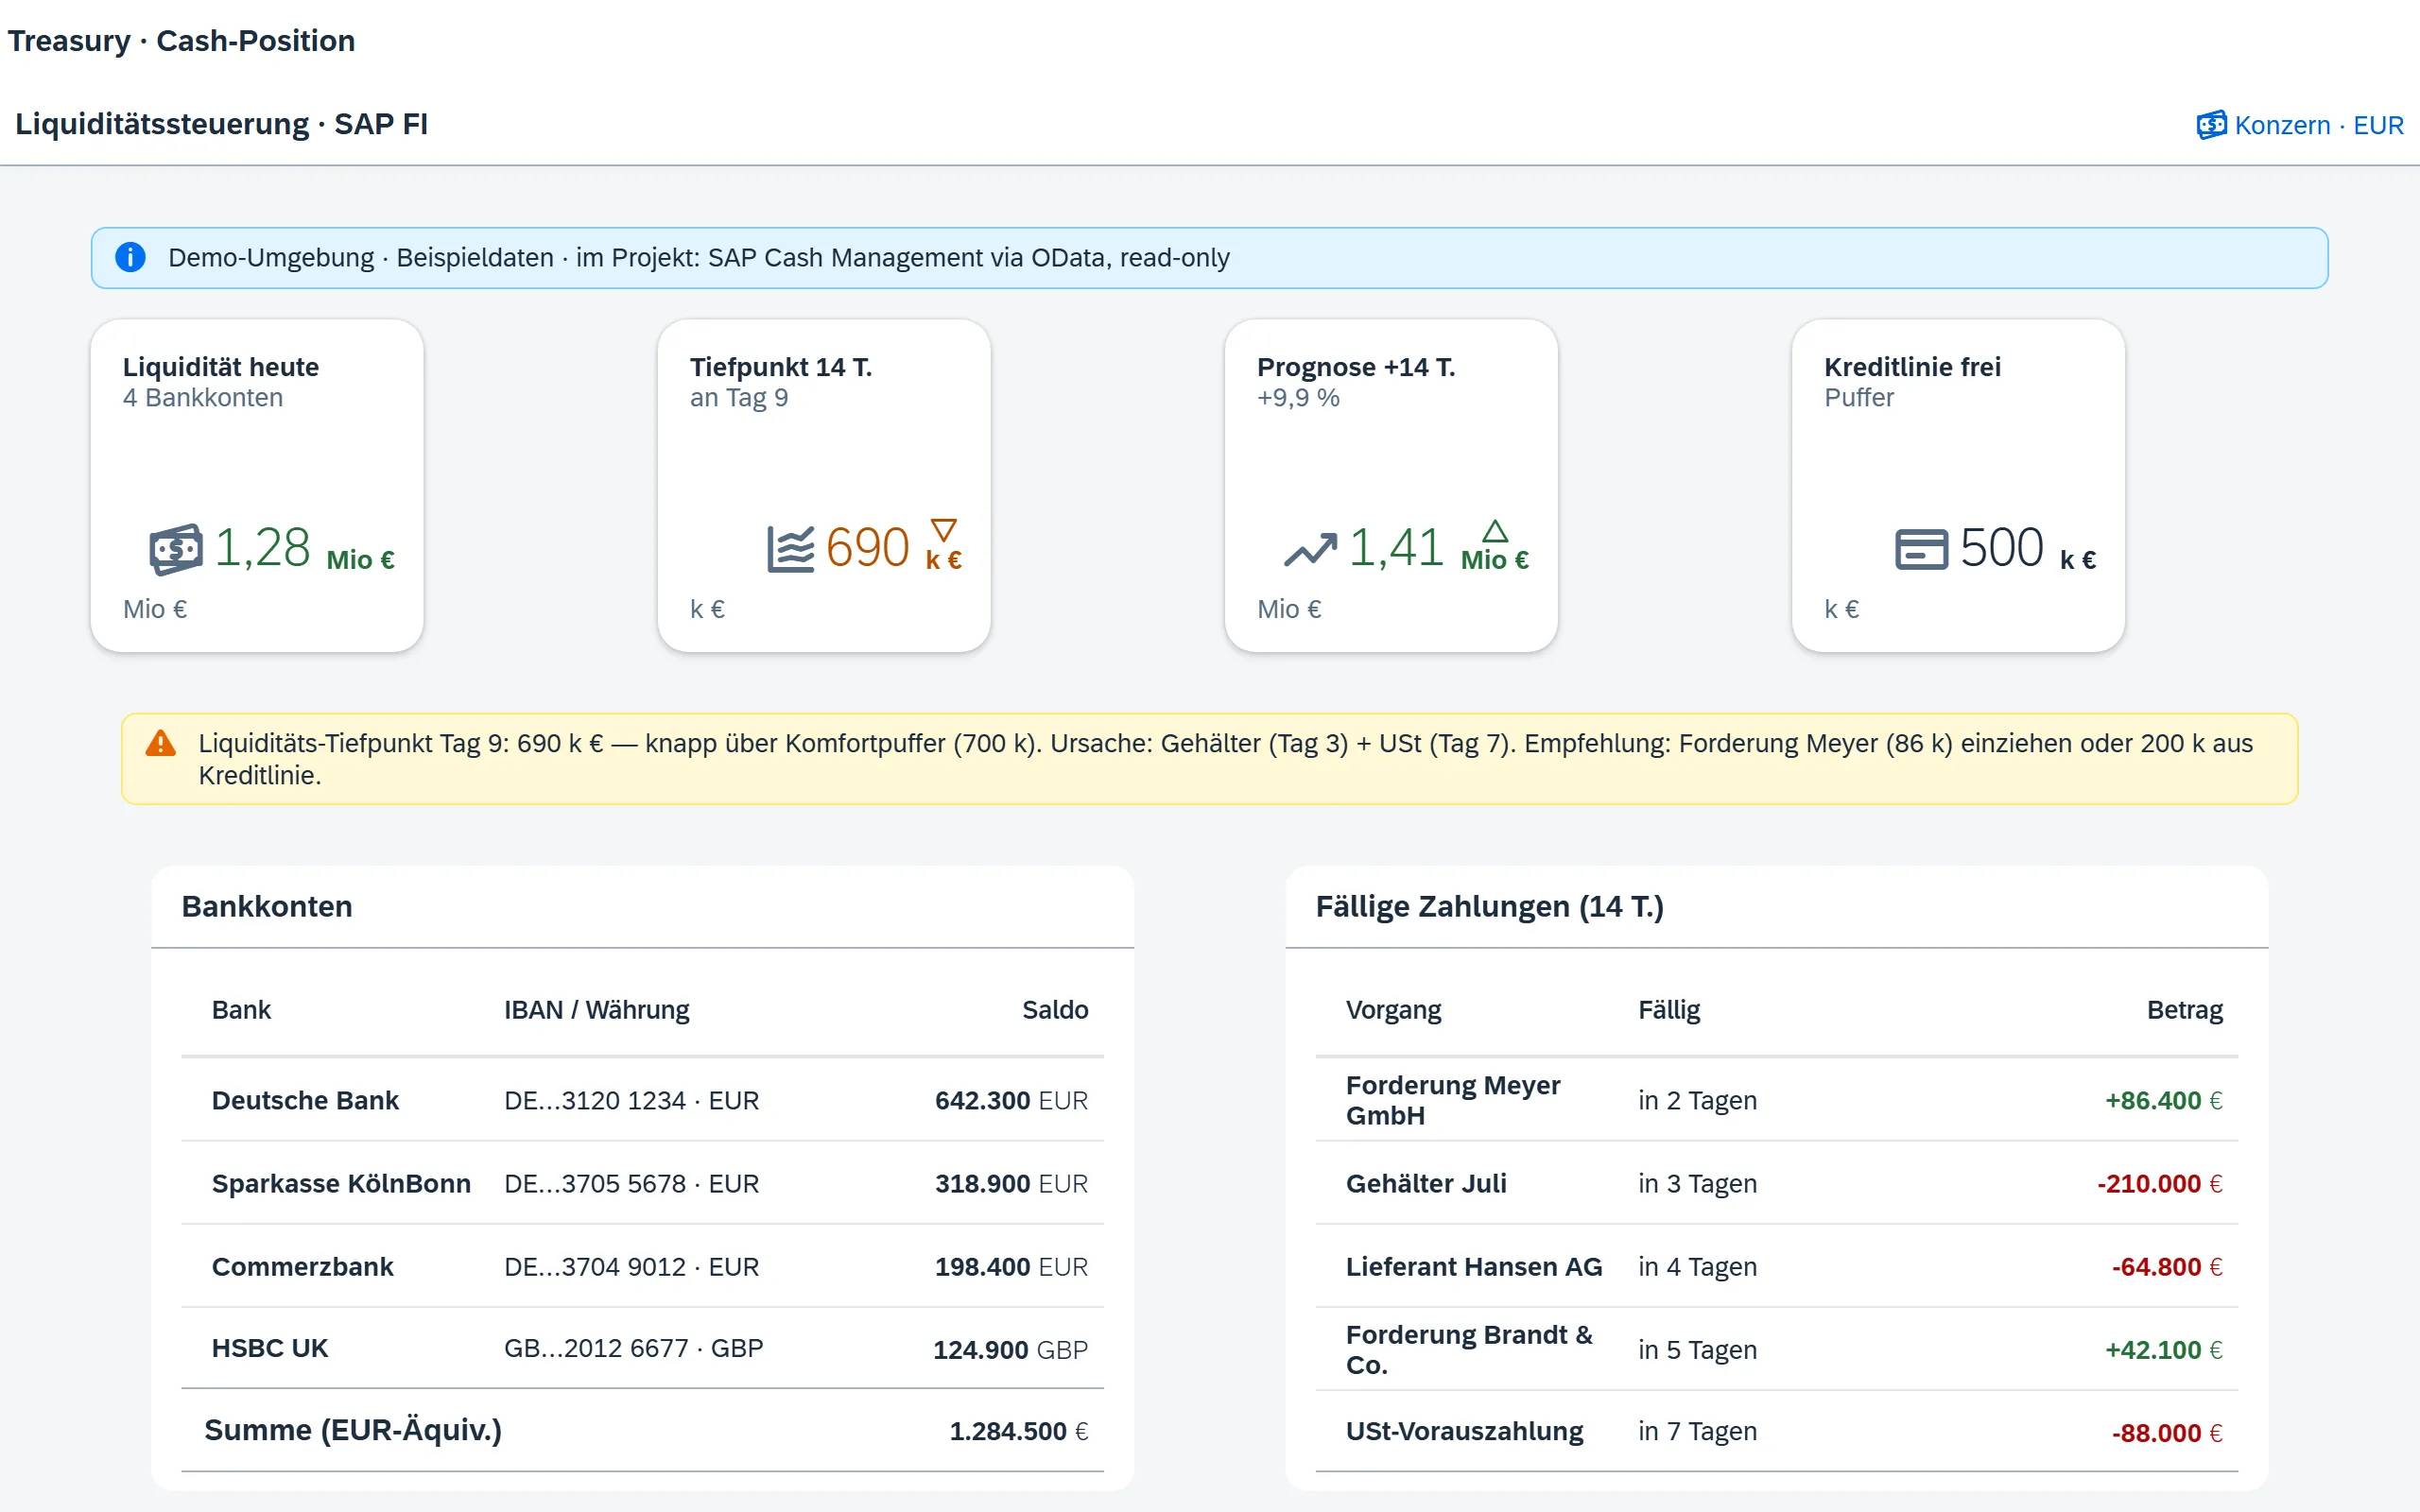Select Gehälter Juli payment row
This screenshot has height=1512, width=2420.
point(1776,1183)
